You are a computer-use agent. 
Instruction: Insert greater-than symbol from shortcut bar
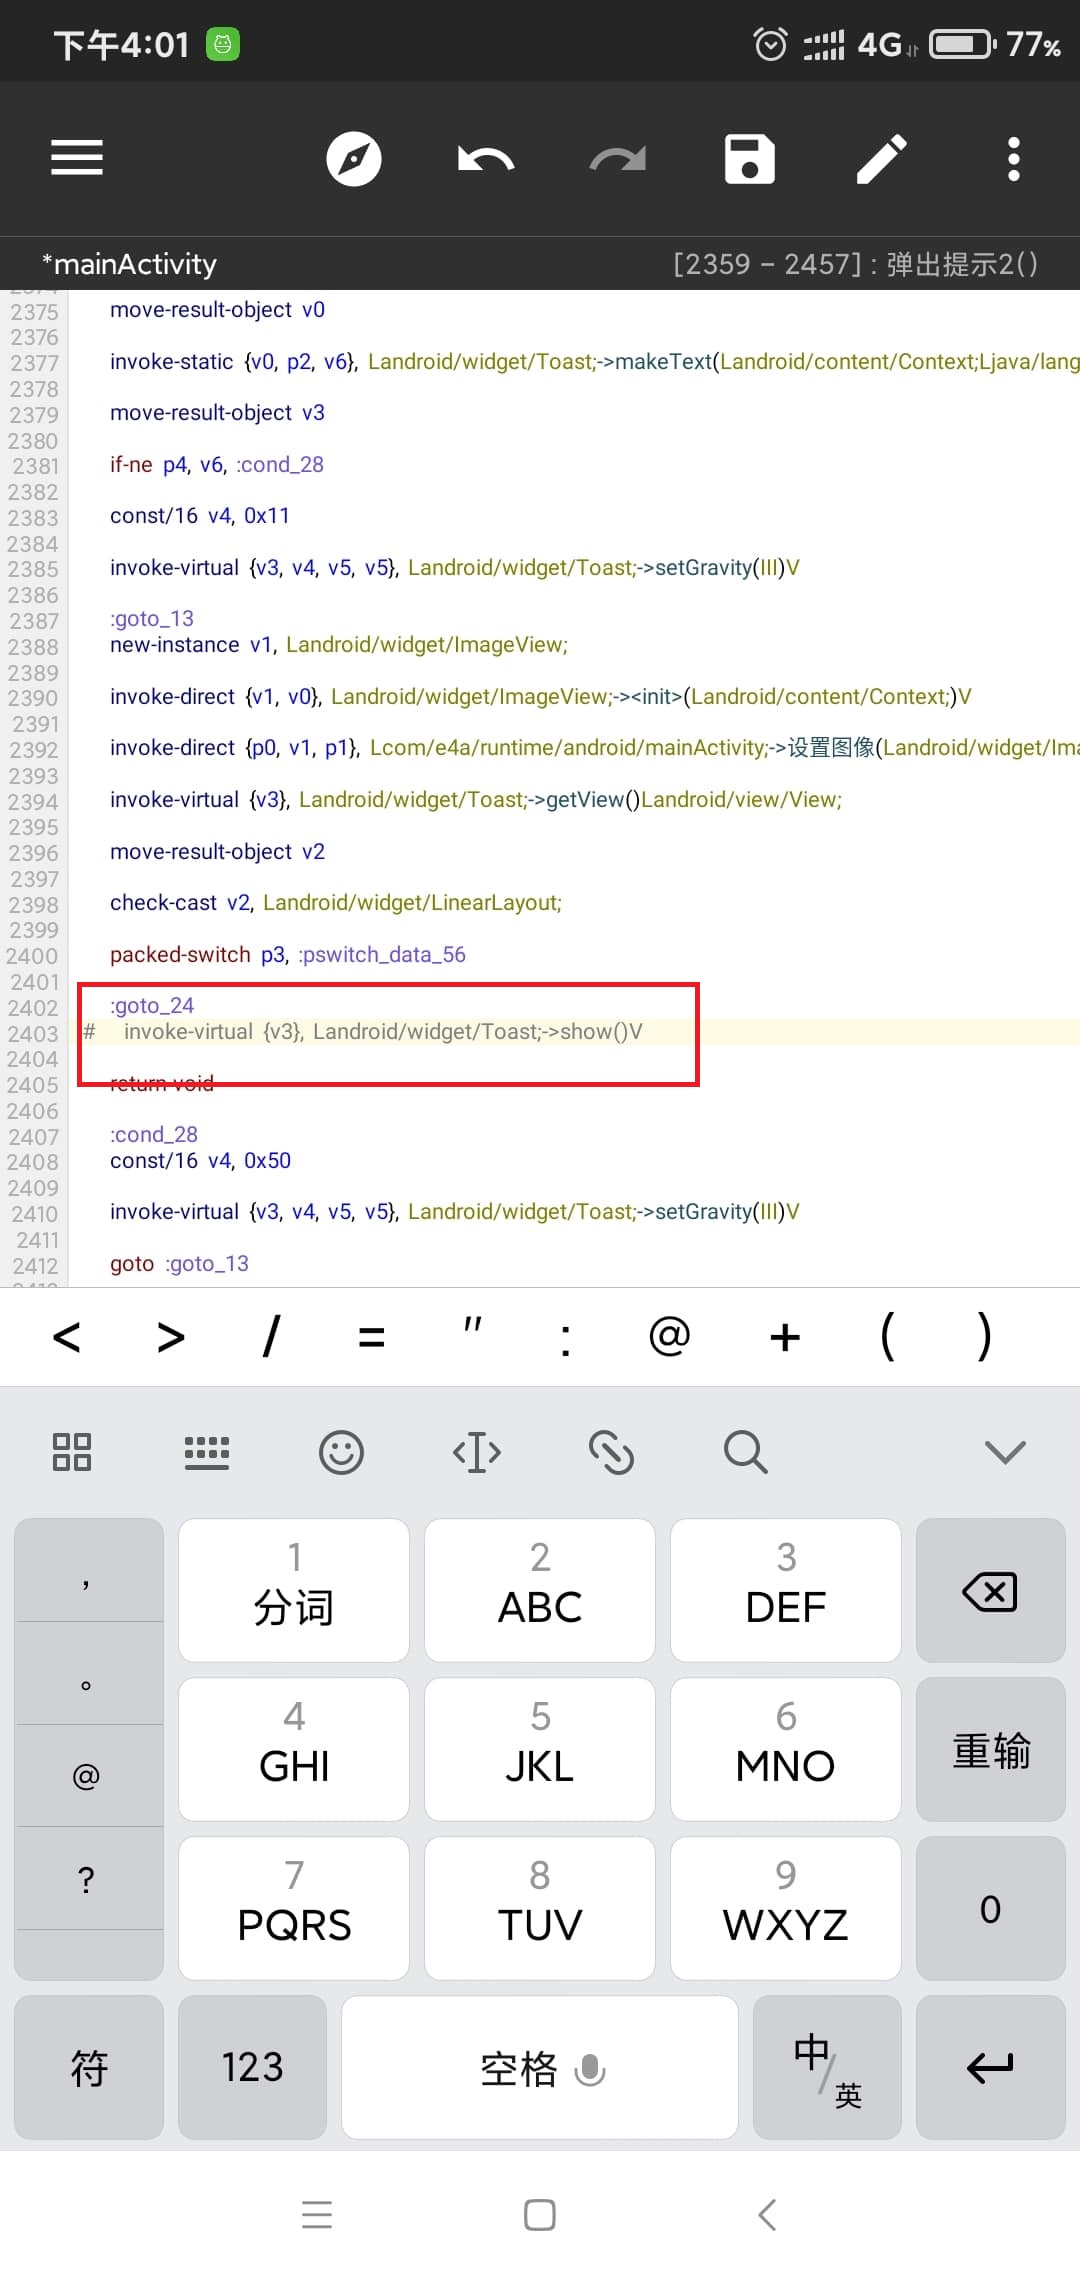tap(170, 1336)
